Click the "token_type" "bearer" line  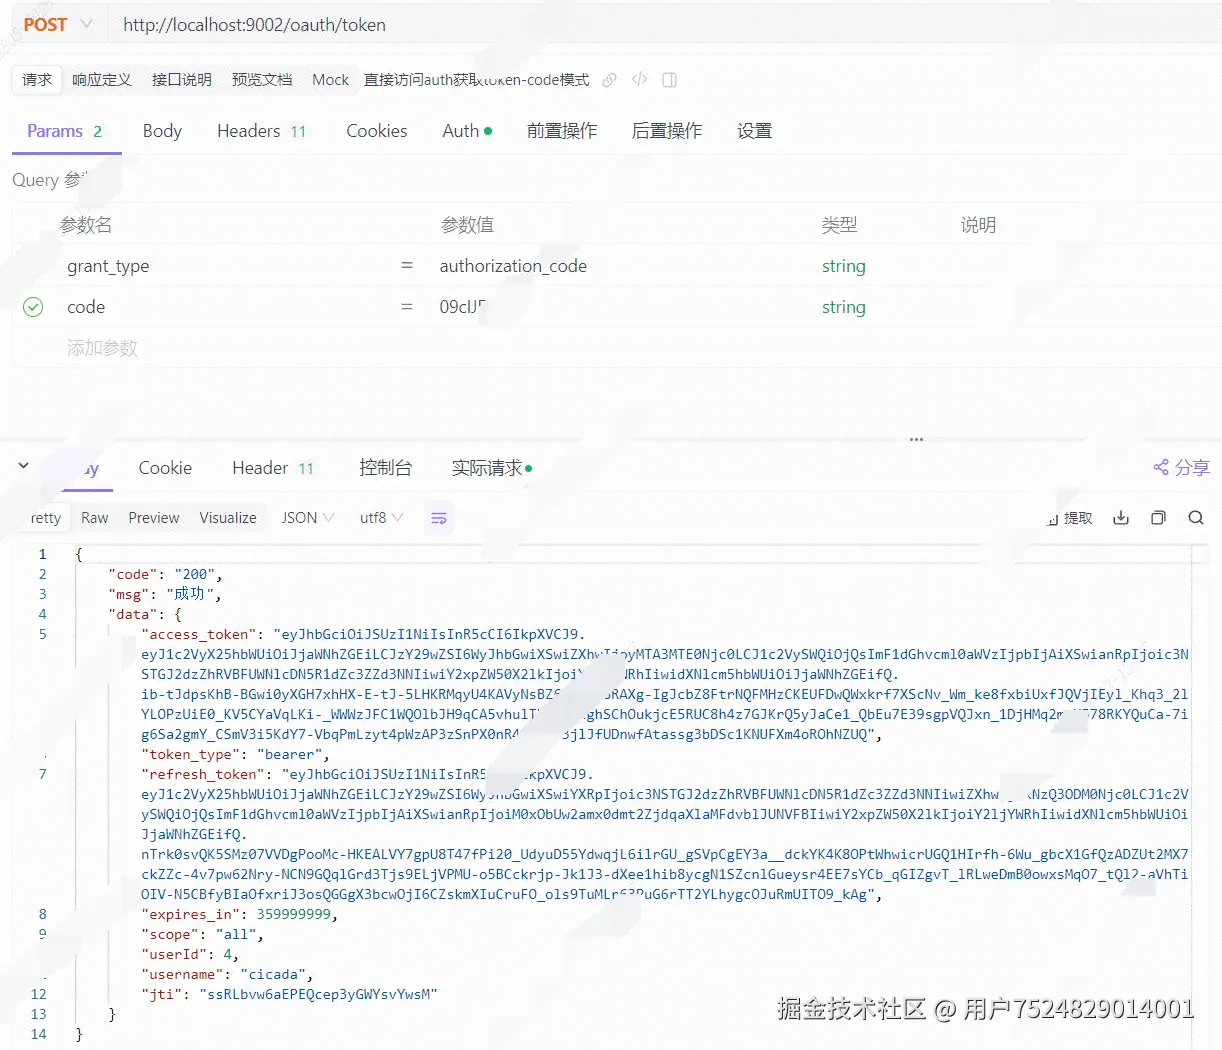coord(235,754)
